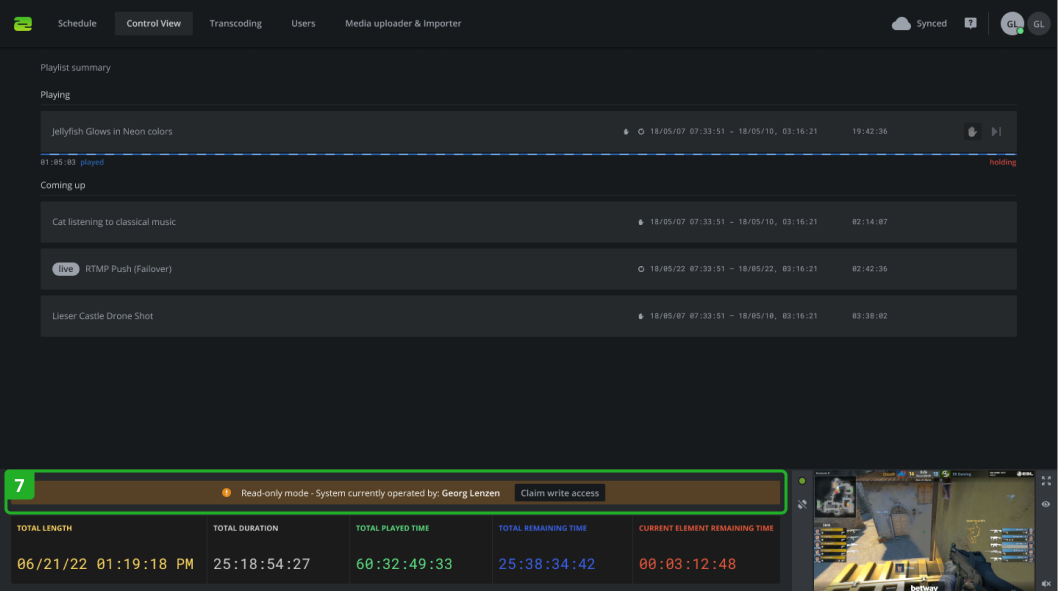Click the orange warning icon in read-only banner
Screen dimensions: 1058x591
pyautogui.click(x=227, y=493)
